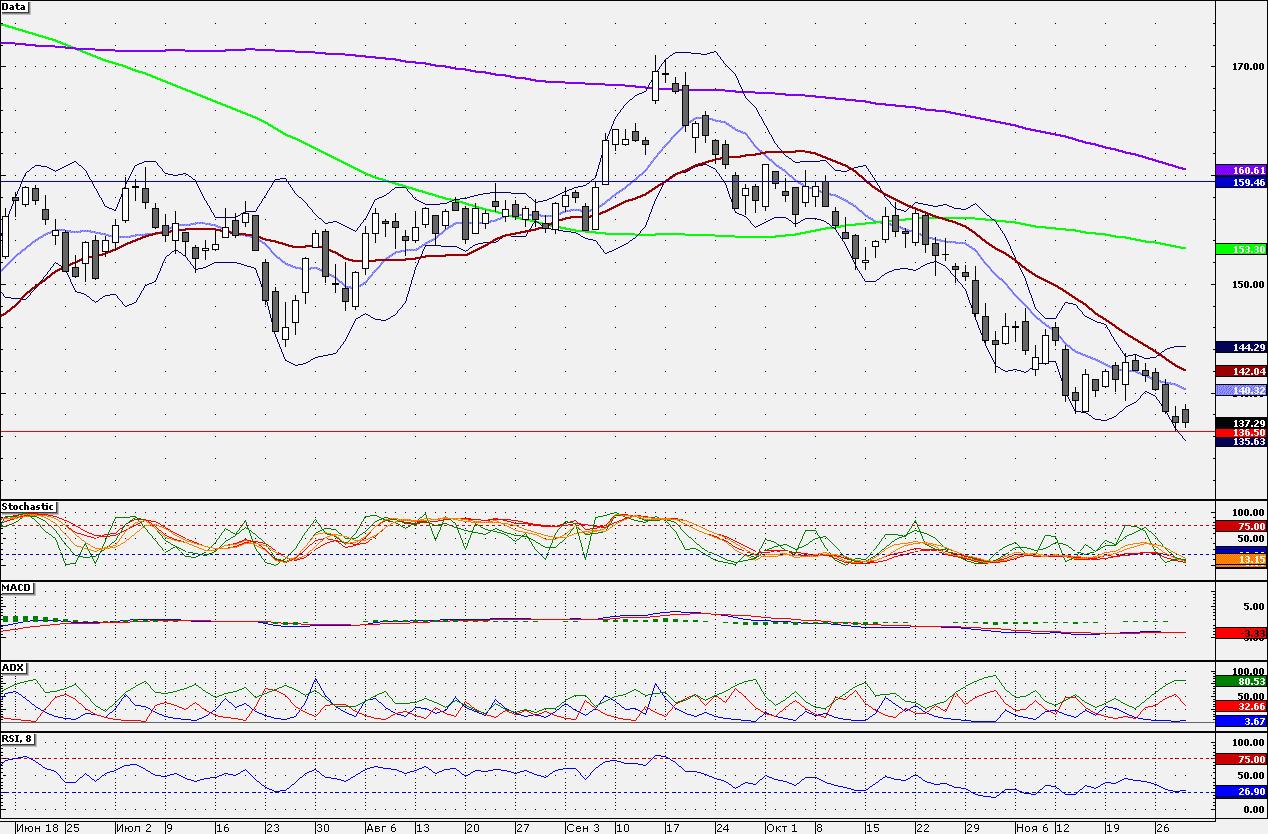Click the blue 159.46 level tag

[1240, 183]
